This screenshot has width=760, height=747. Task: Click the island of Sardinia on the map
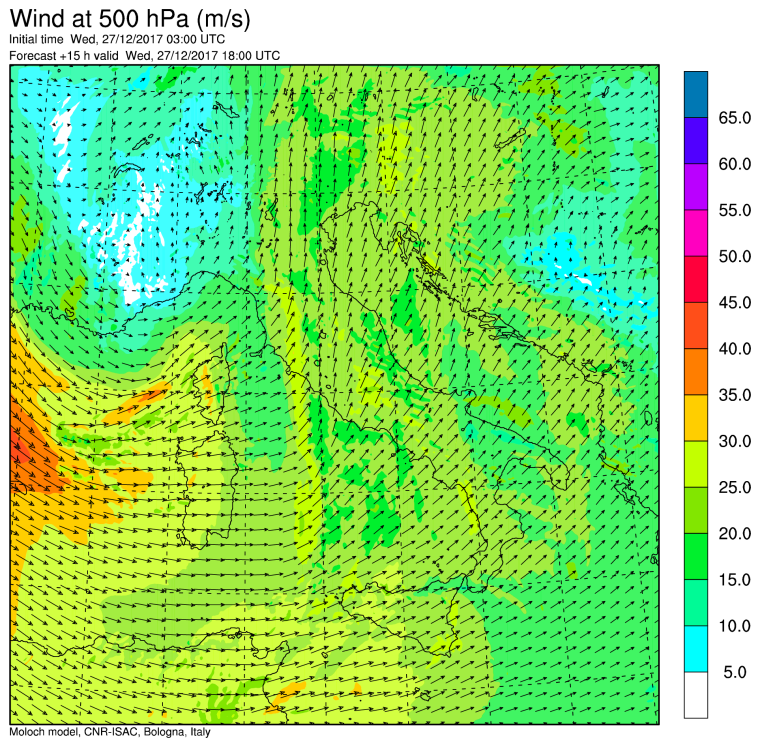point(206,490)
